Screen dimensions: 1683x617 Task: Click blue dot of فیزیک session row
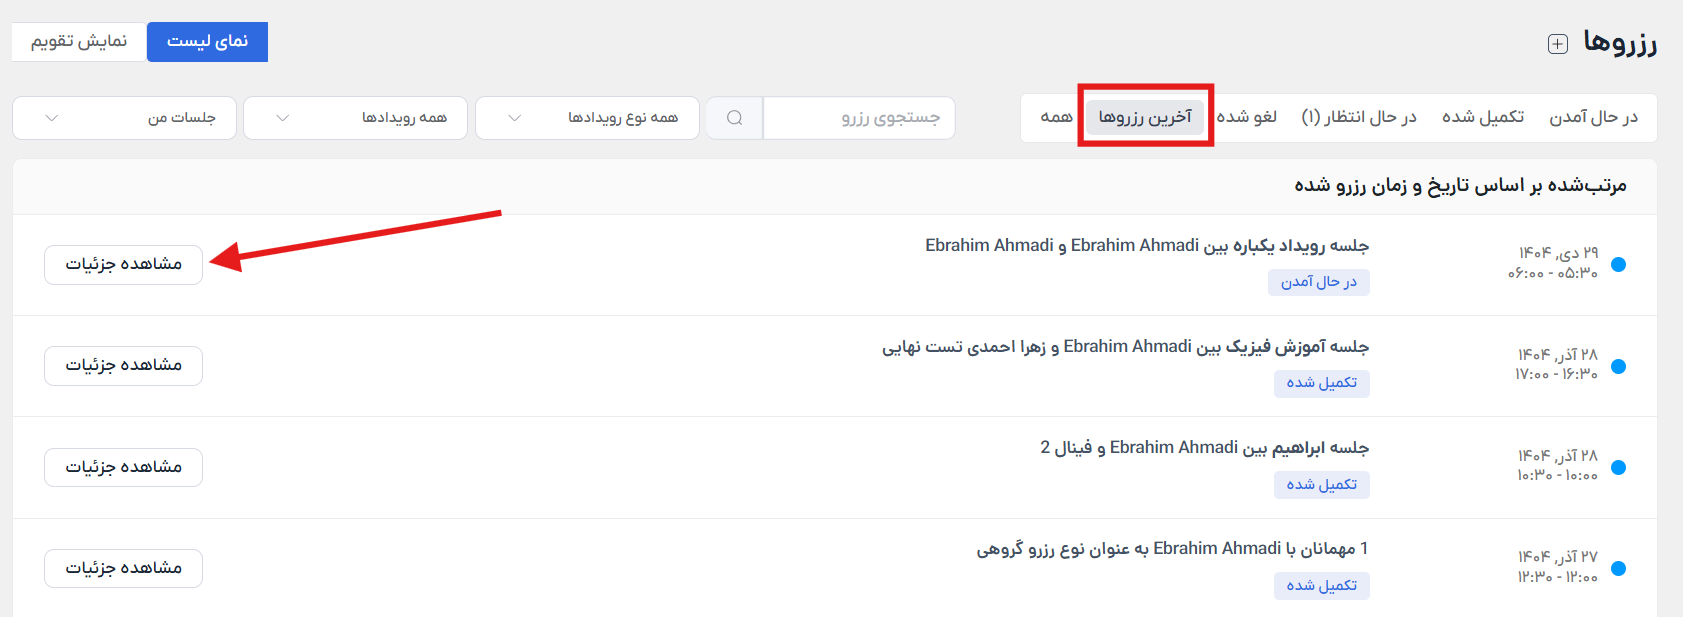click(1618, 366)
